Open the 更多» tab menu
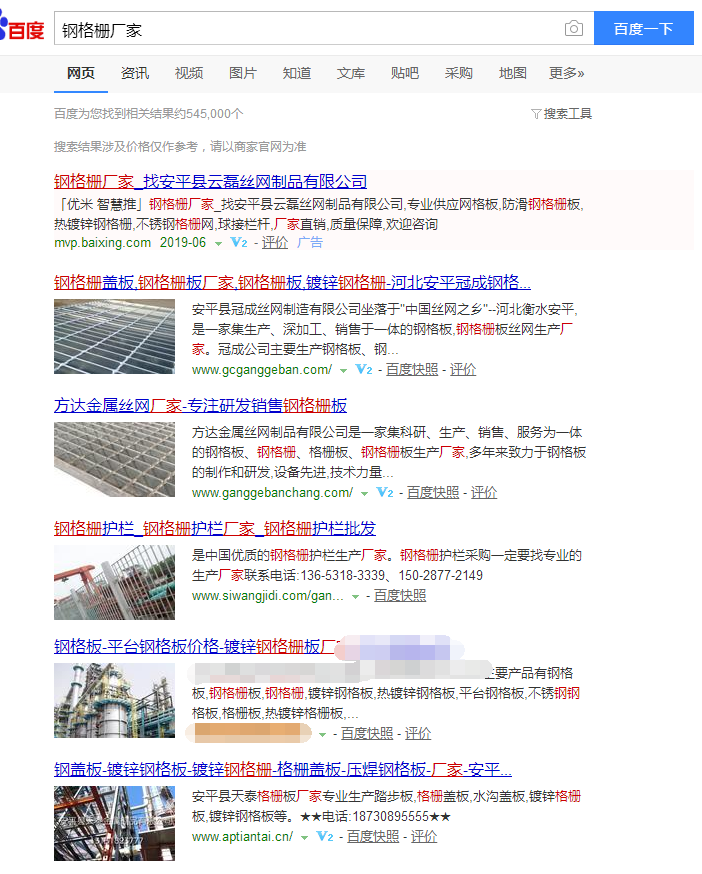Image resolution: width=702 pixels, height=874 pixels. pyautogui.click(x=567, y=73)
